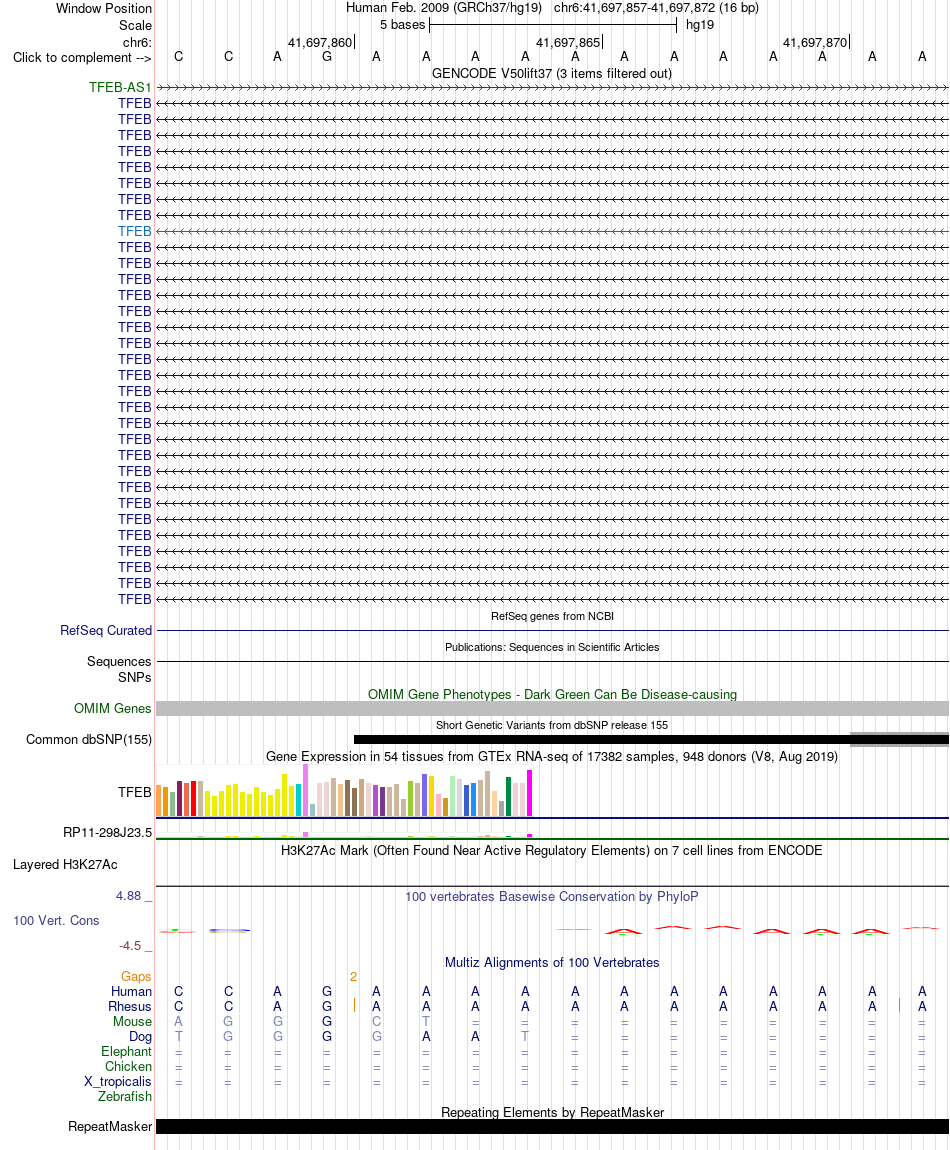Click the TFEB-AS1 gene label

point(120,87)
